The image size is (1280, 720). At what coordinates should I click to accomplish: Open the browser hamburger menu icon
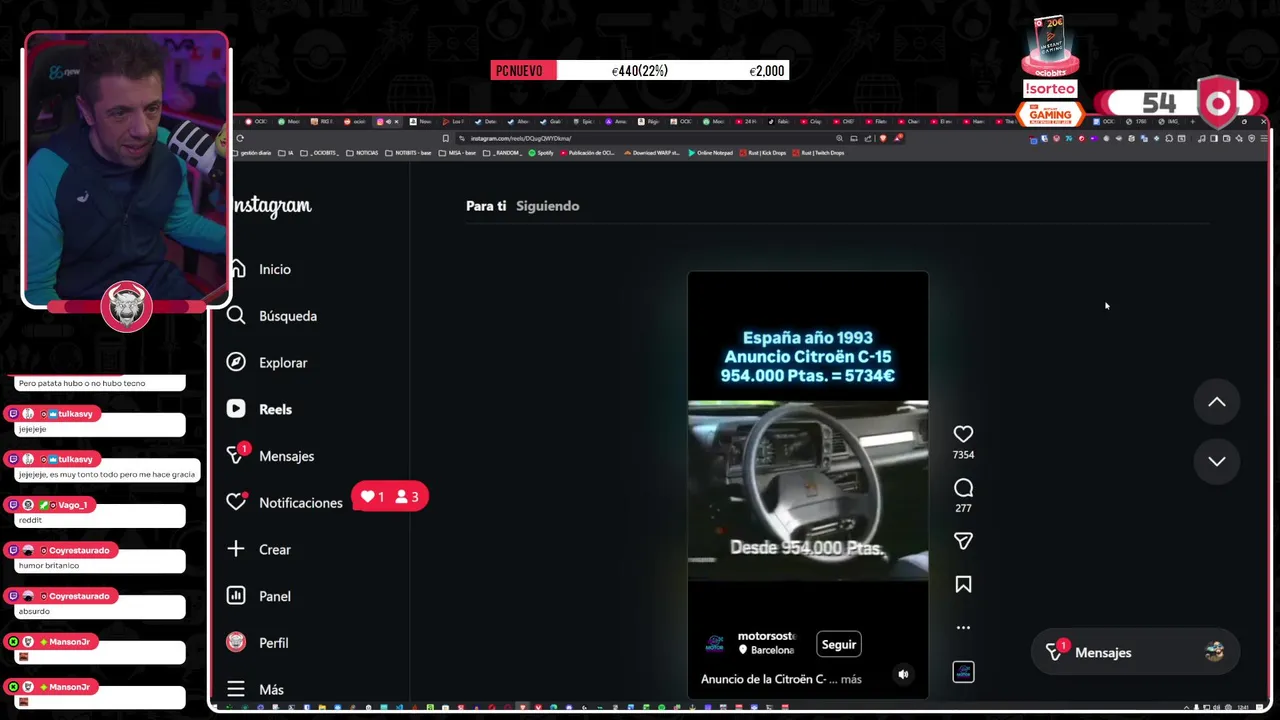pos(1264,138)
